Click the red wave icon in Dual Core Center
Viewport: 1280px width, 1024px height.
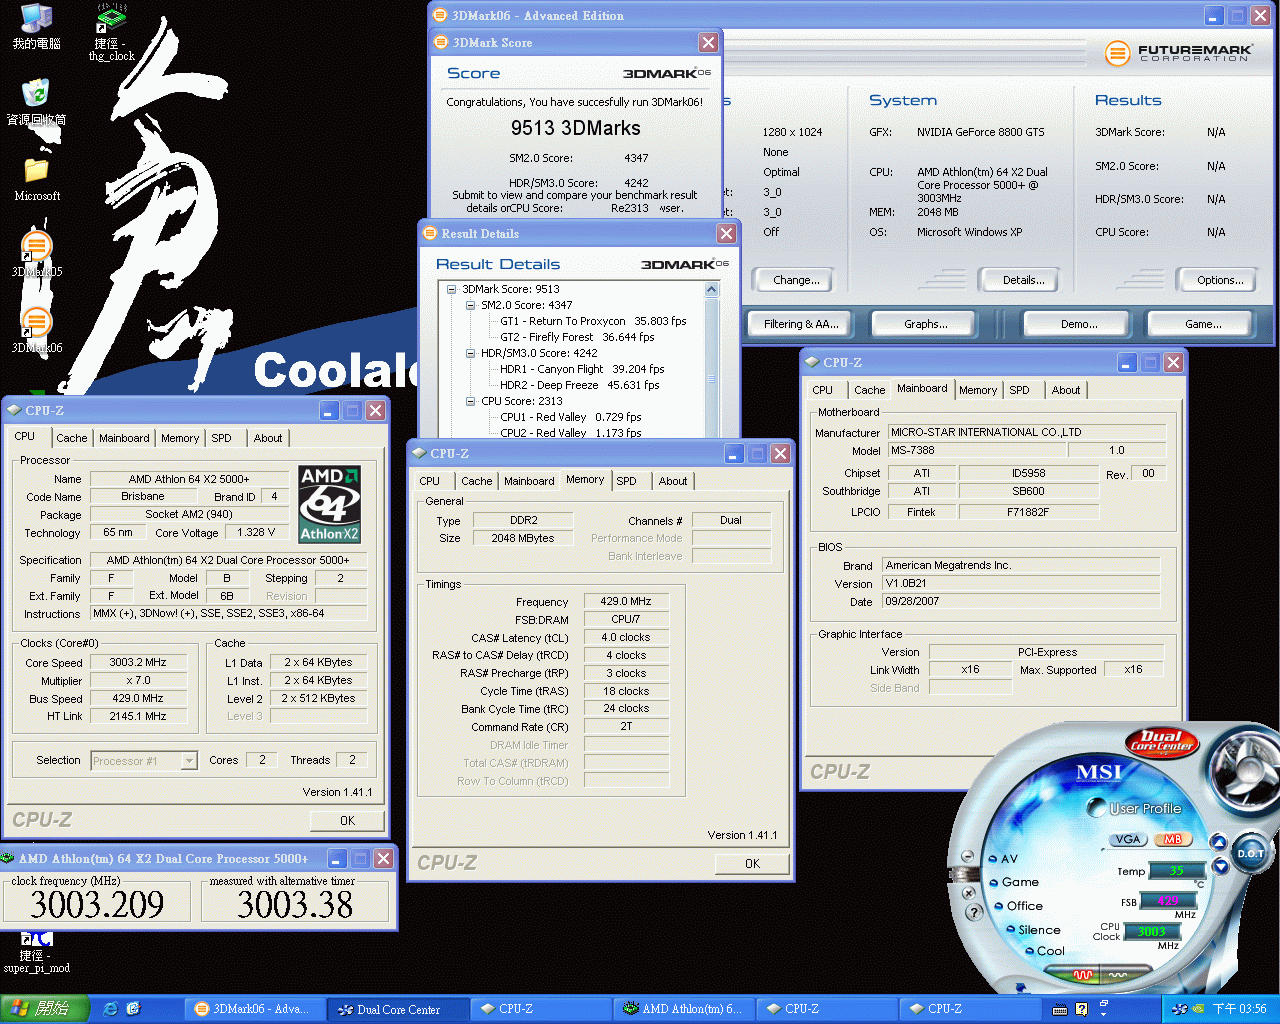coord(1083,974)
